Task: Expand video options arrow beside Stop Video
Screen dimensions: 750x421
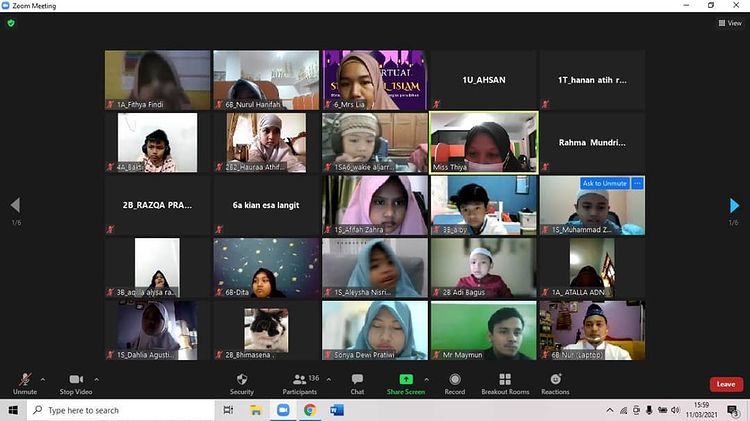Action: coord(97,379)
